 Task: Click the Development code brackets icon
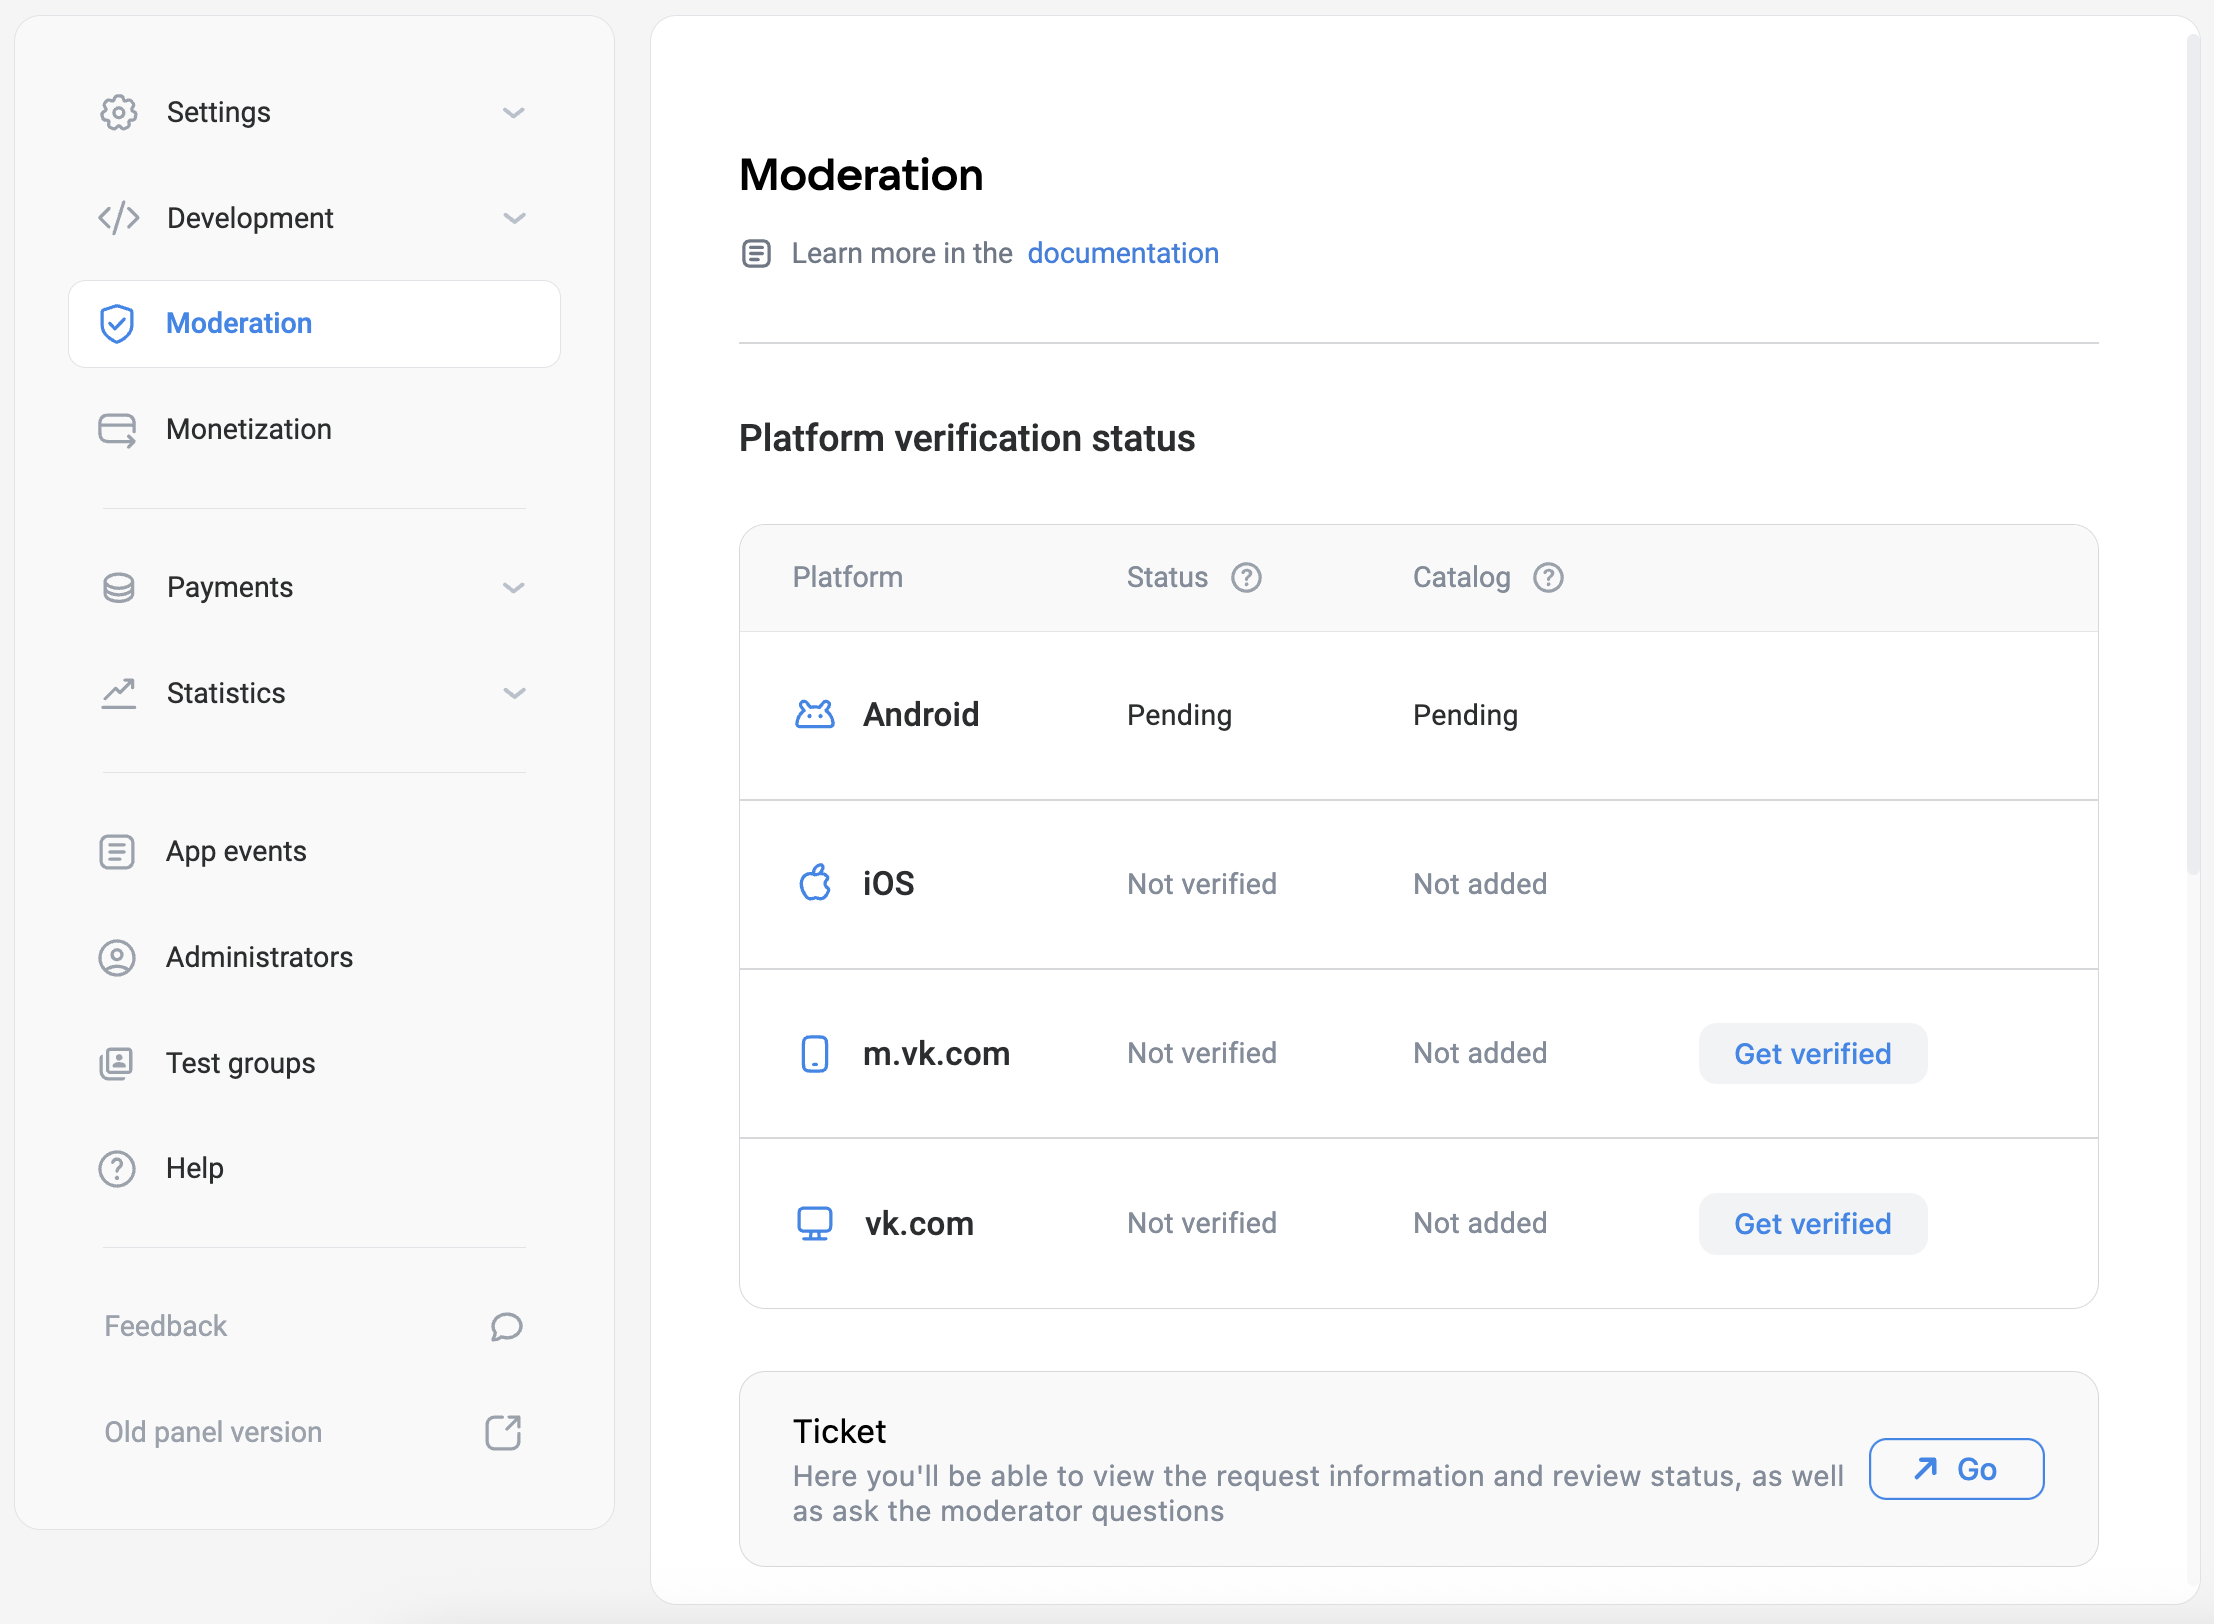pos(118,218)
